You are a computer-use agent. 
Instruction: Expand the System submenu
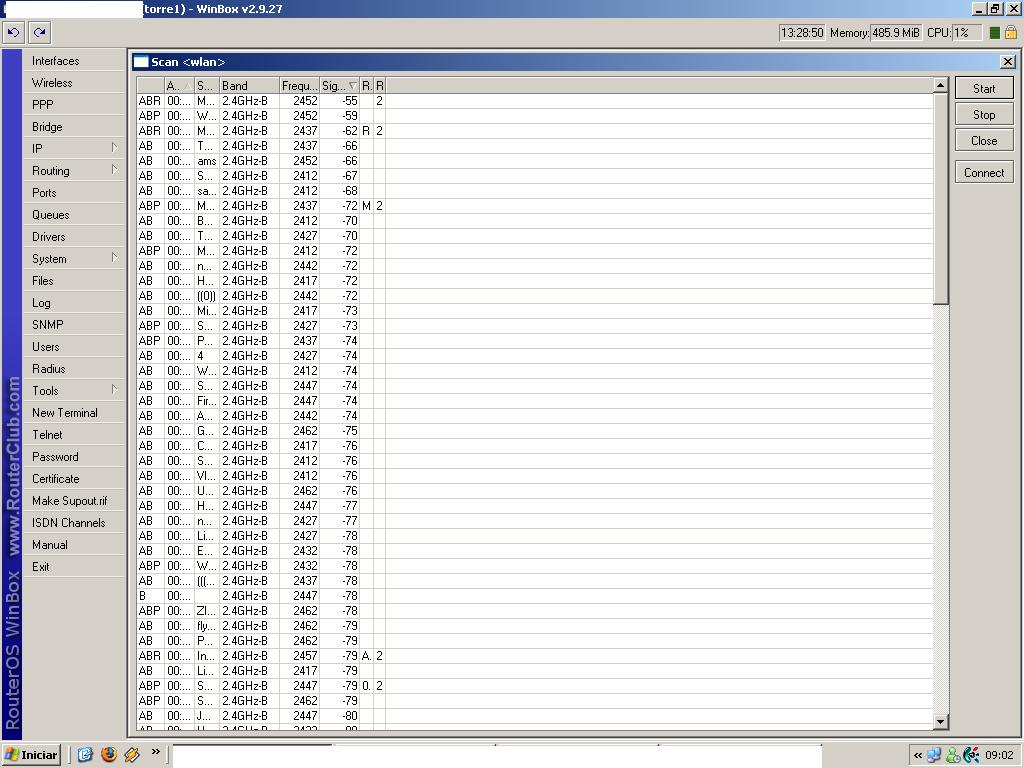click(74, 259)
